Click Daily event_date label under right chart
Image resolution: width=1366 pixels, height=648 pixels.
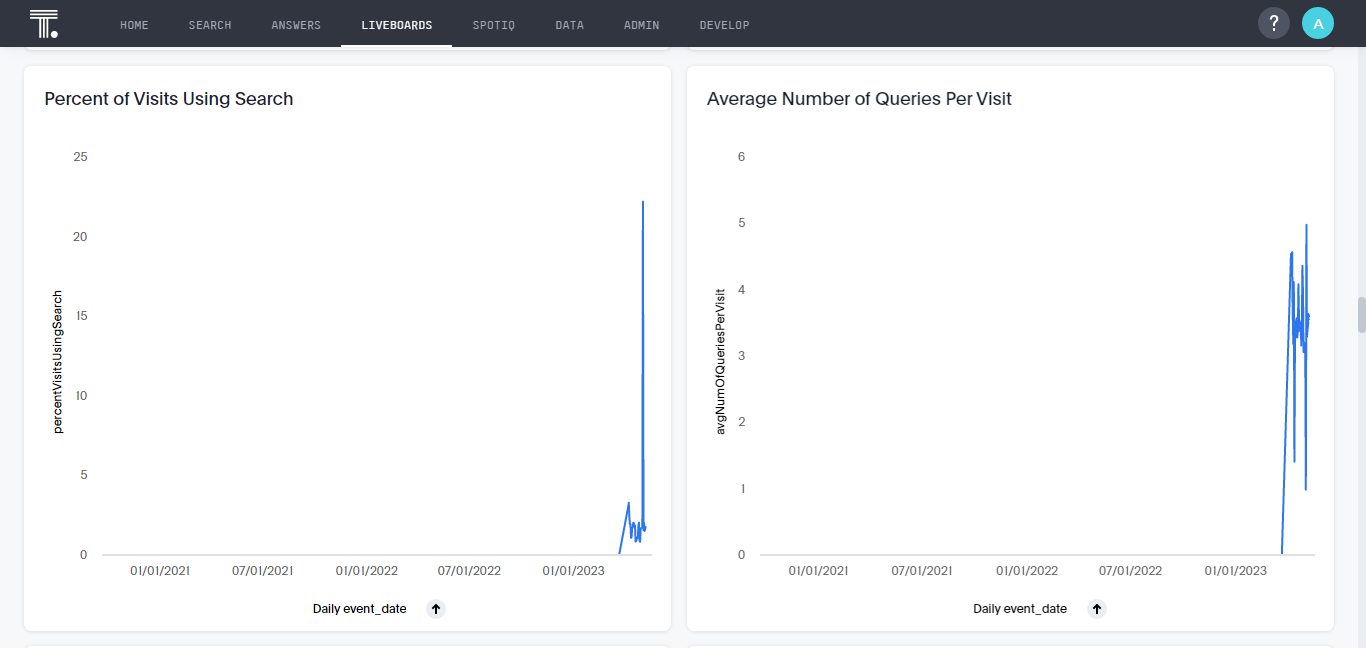[x=1020, y=608]
